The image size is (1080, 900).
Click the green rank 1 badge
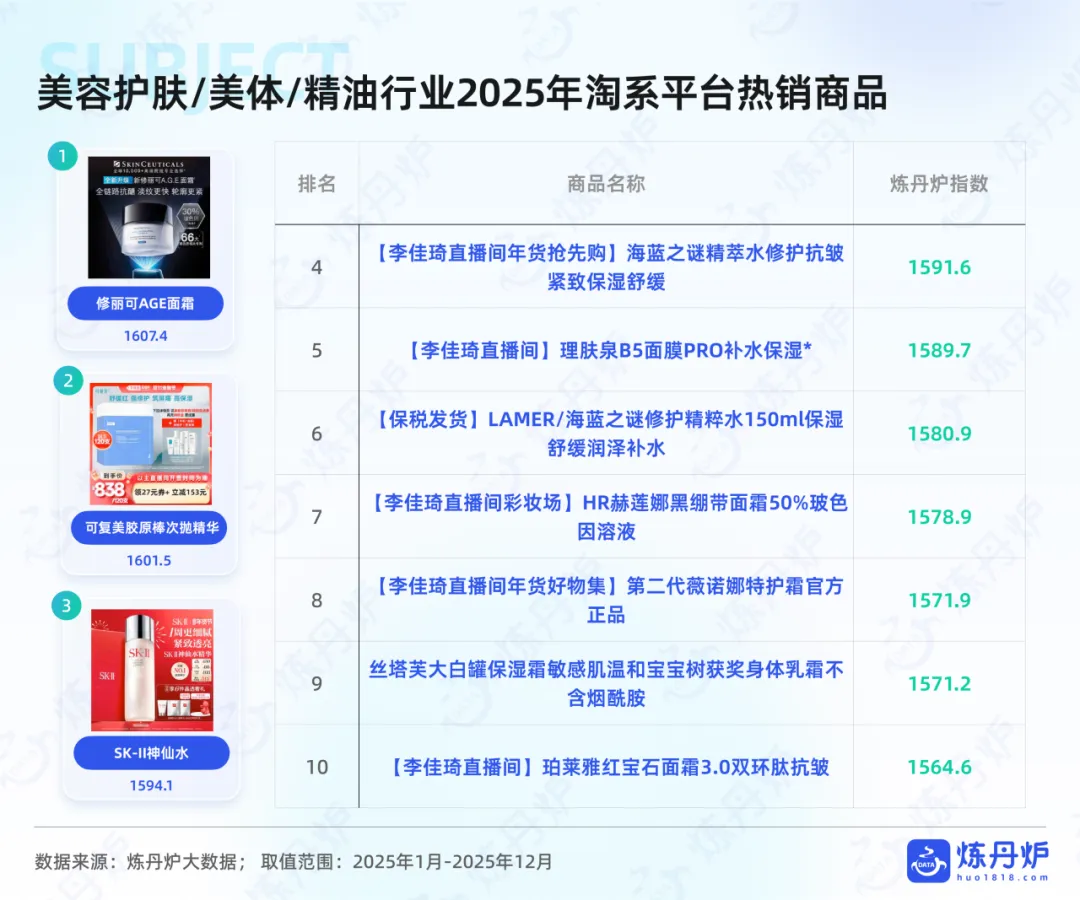tap(63, 156)
